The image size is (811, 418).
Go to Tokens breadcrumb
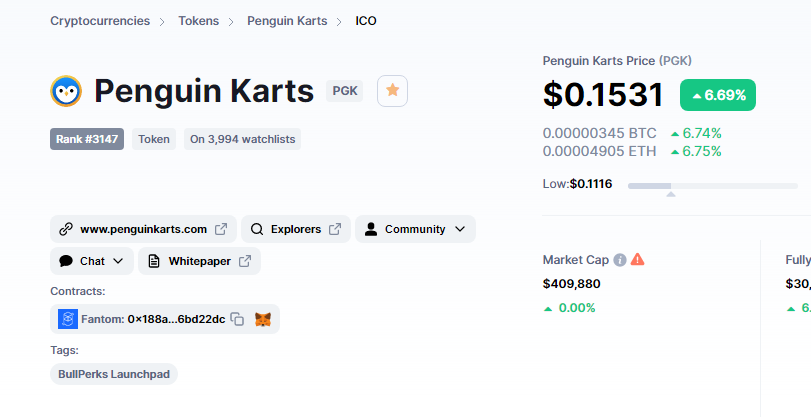(x=199, y=21)
